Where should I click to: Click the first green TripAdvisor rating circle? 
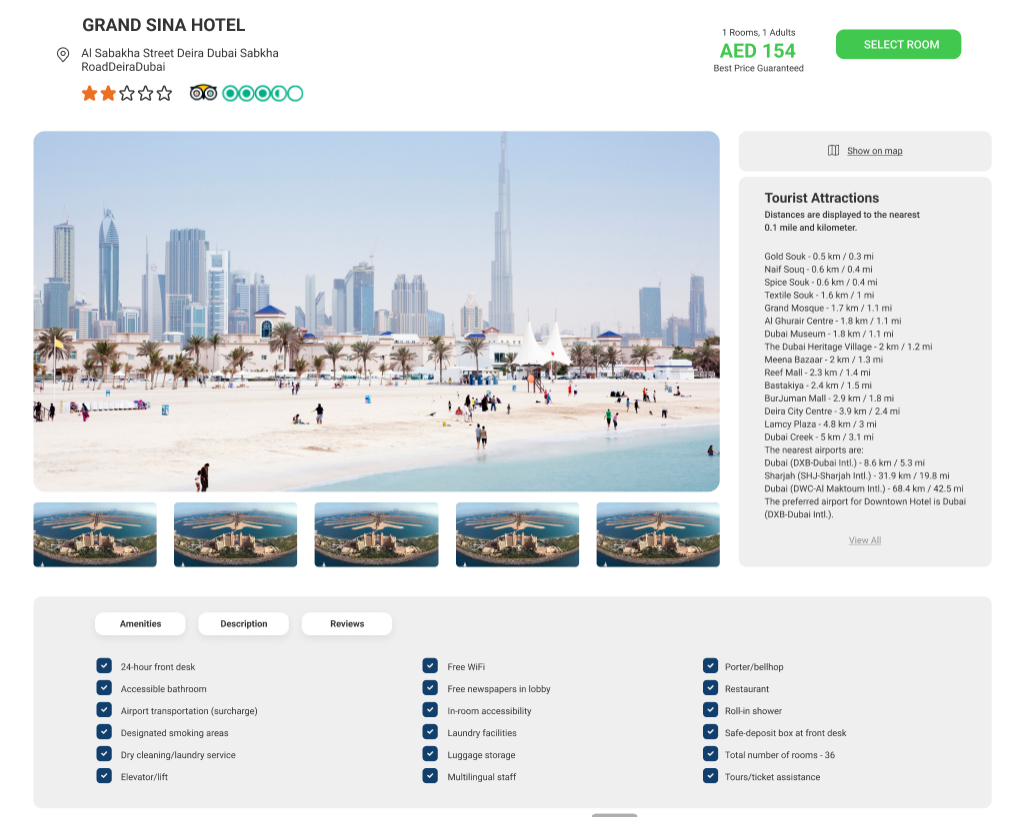pyautogui.click(x=230, y=93)
